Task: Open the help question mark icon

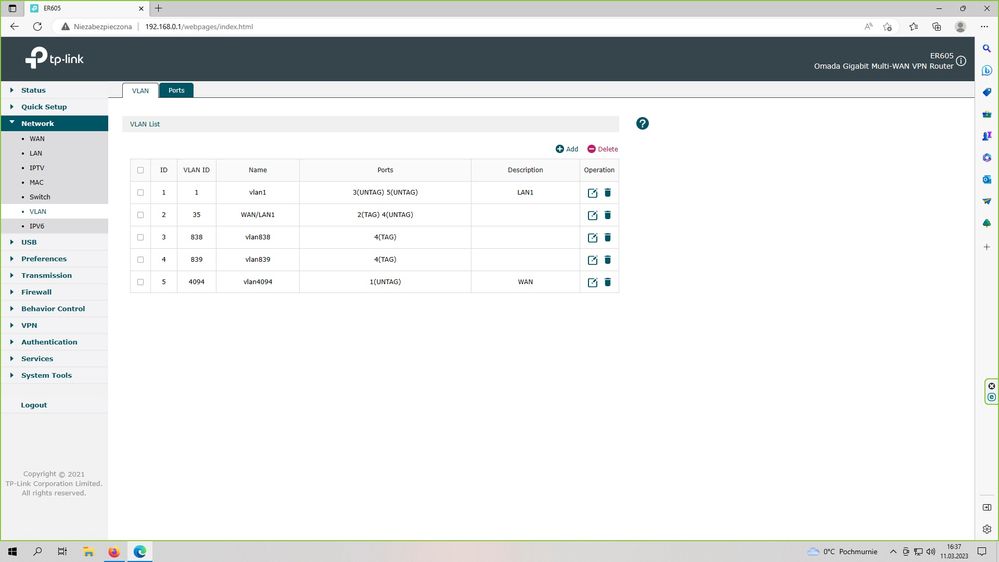Action: tap(642, 124)
